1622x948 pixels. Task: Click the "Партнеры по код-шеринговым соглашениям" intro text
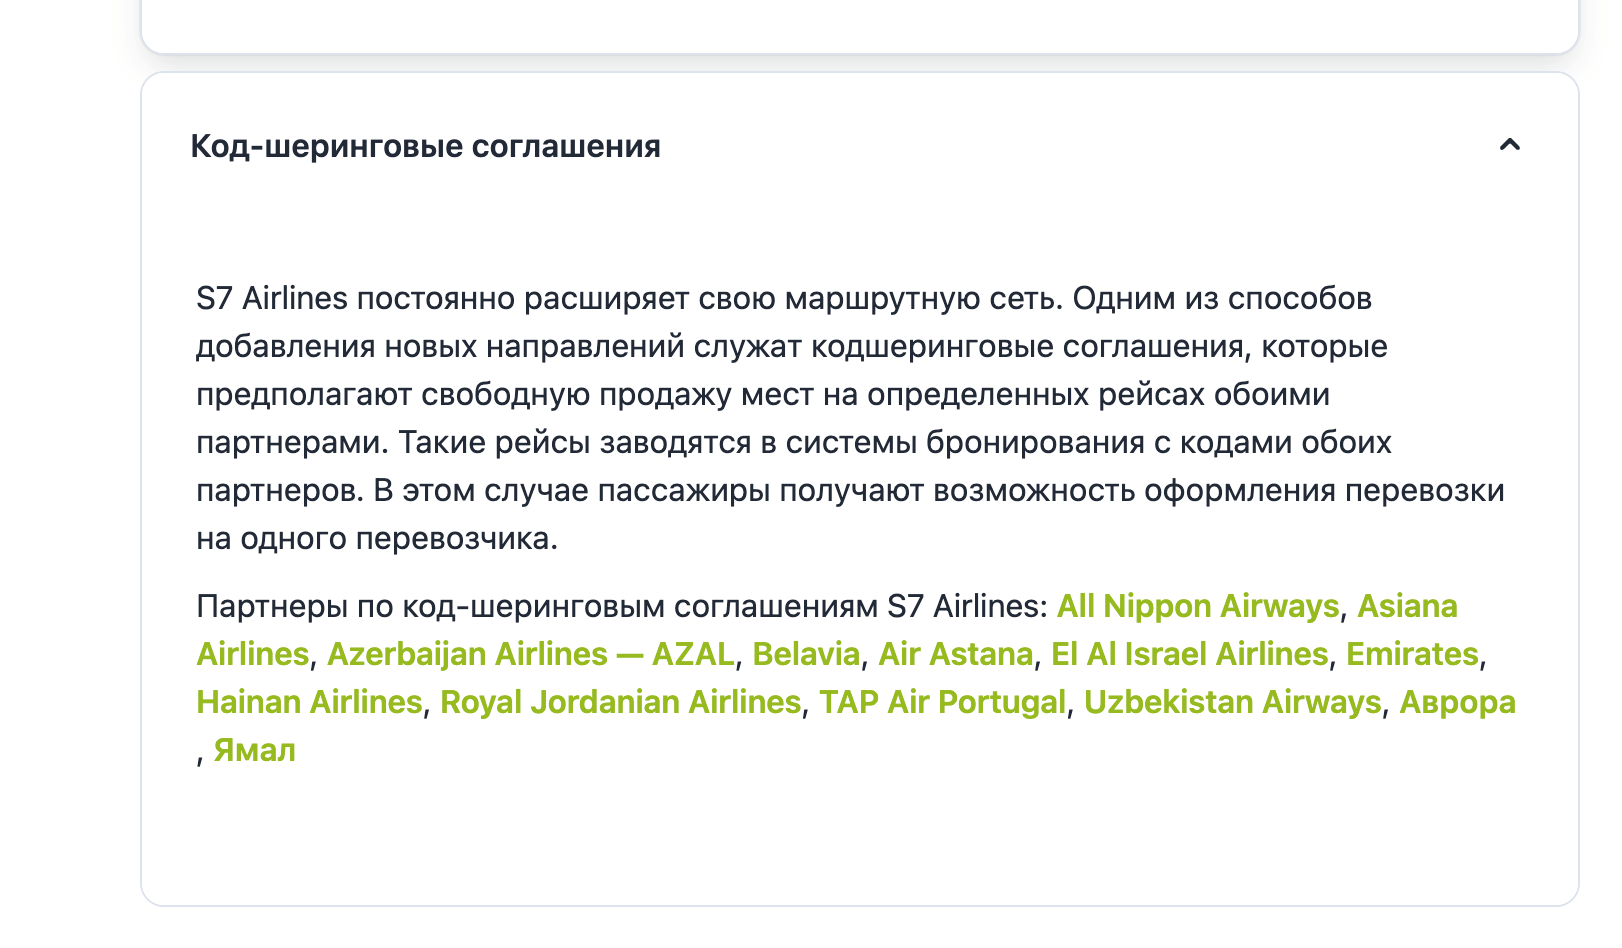[x=620, y=606]
